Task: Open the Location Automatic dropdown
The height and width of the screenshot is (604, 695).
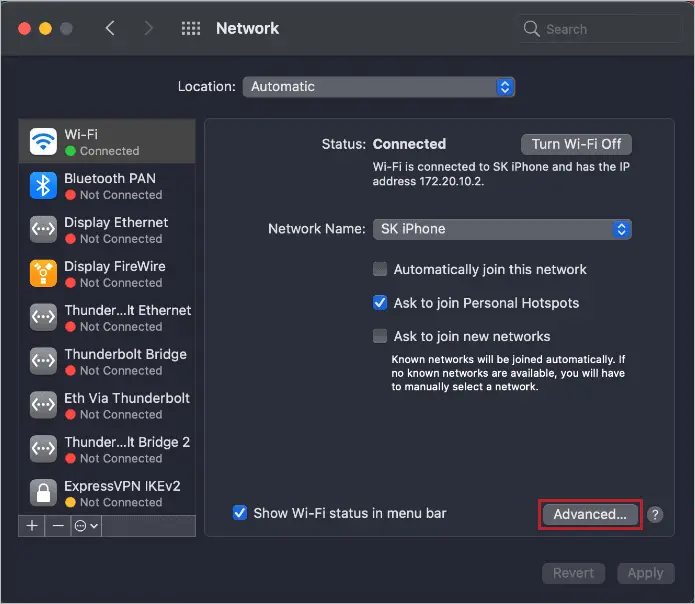Action: coord(379,86)
